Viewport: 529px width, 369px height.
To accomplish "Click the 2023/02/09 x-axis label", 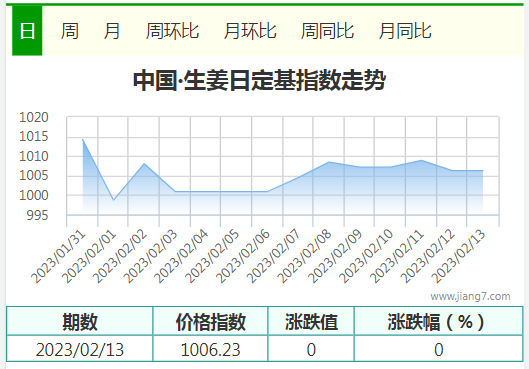I will click(336, 257).
